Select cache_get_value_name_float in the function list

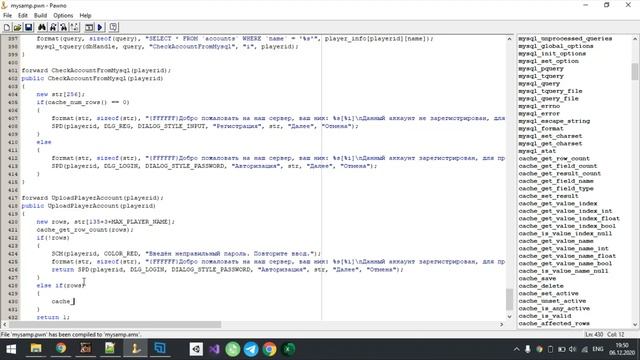tap(567, 256)
